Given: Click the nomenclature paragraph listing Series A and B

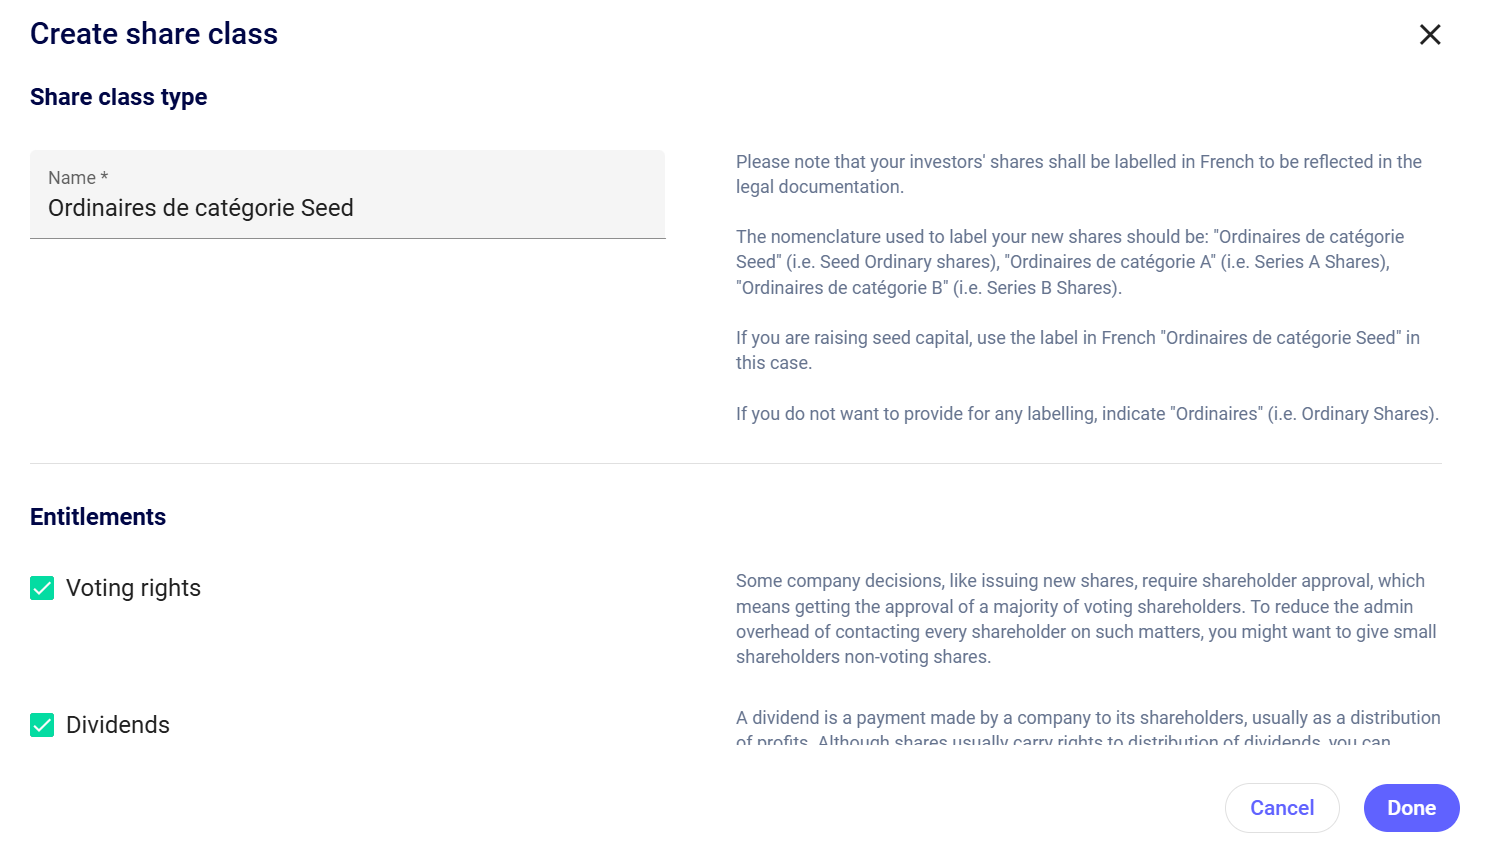Looking at the screenshot, I should point(1070,262).
